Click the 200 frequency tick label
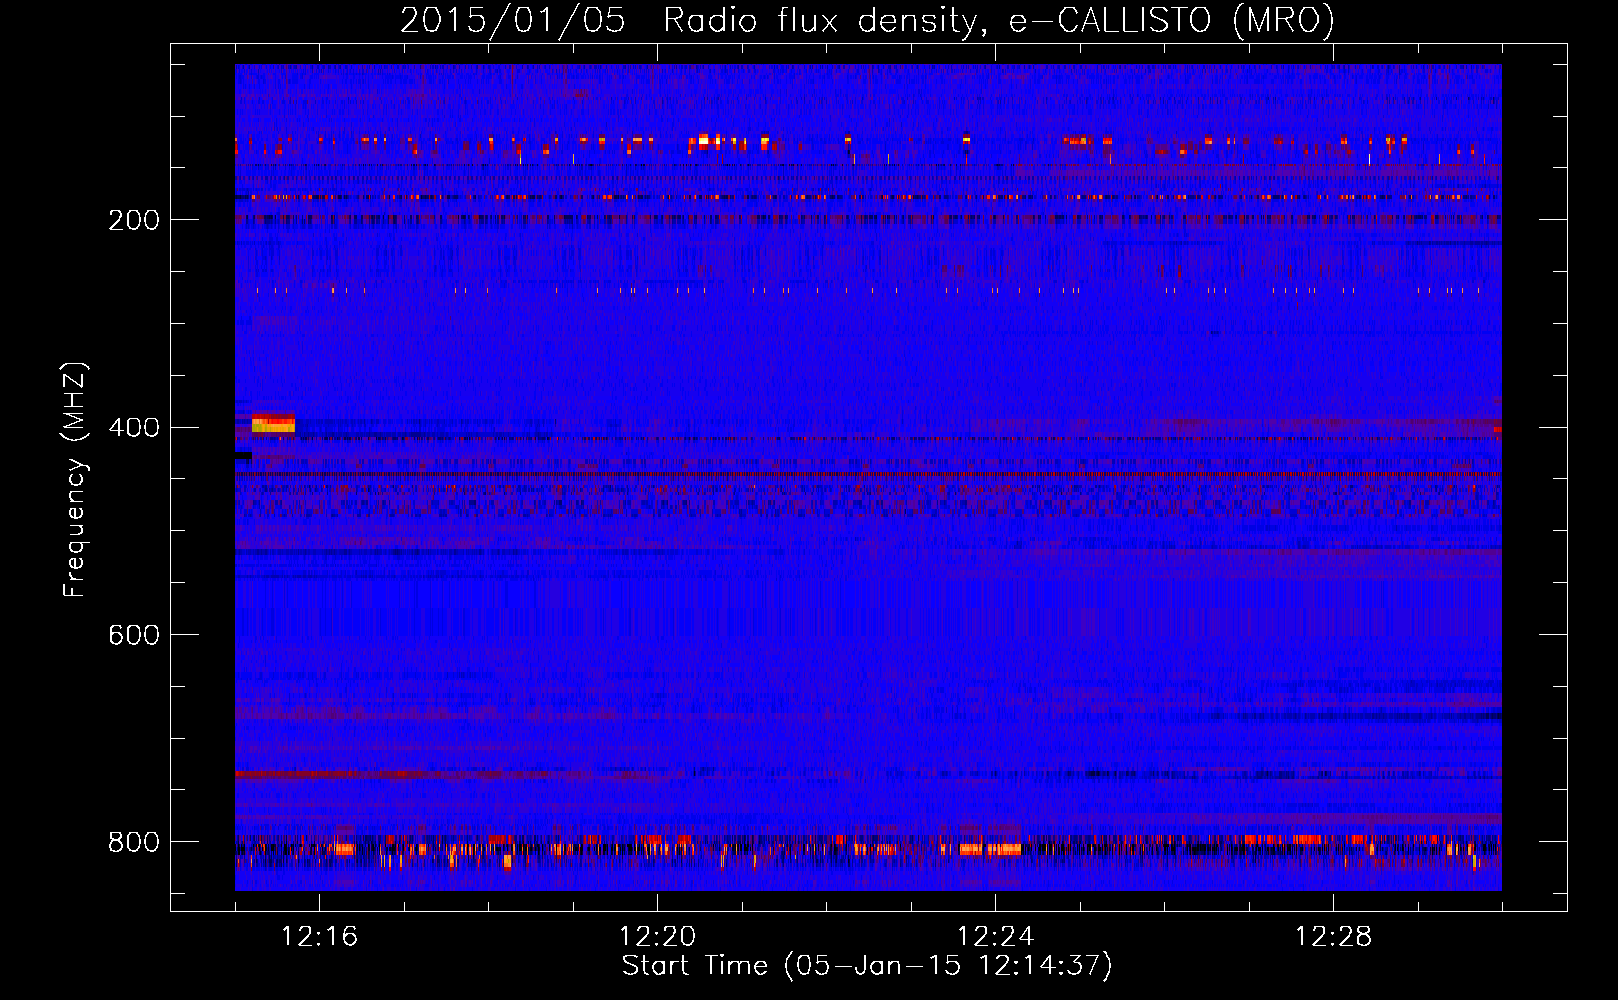 click(x=134, y=220)
